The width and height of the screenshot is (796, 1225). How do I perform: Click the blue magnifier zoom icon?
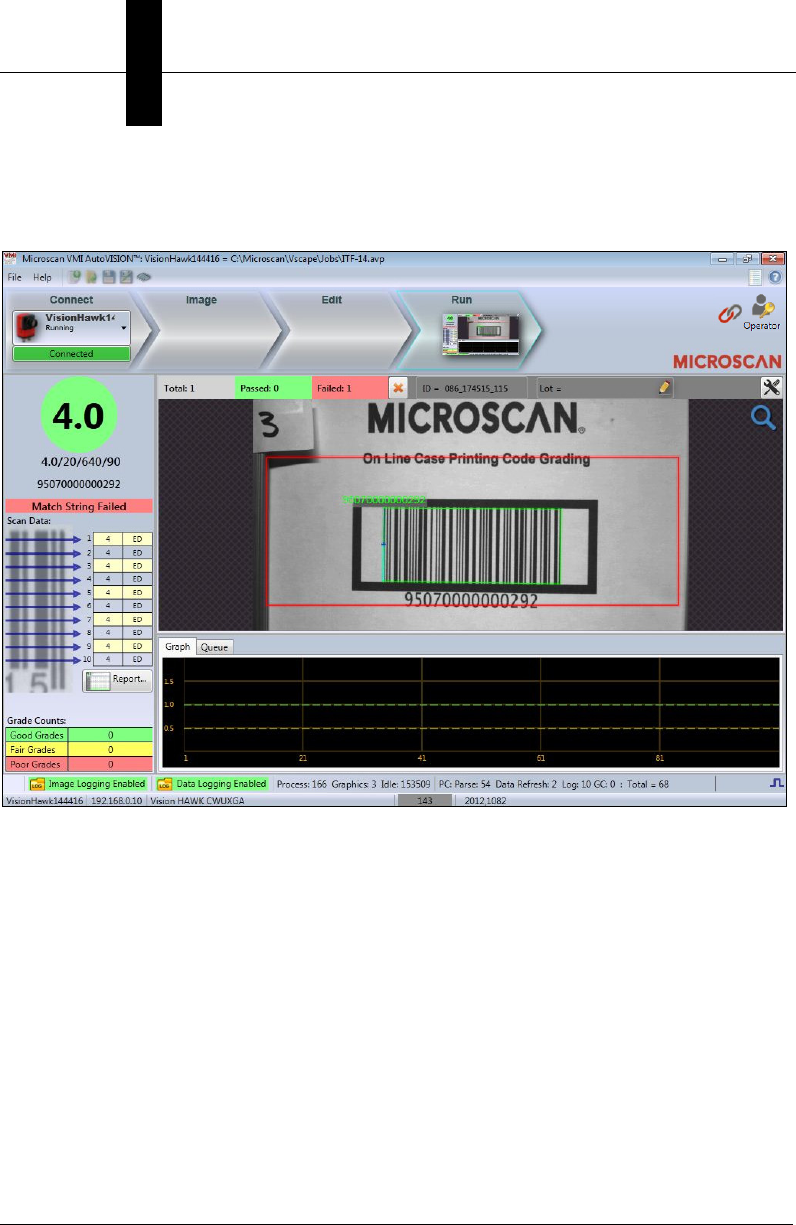pyautogui.click(x=764, y=418)
